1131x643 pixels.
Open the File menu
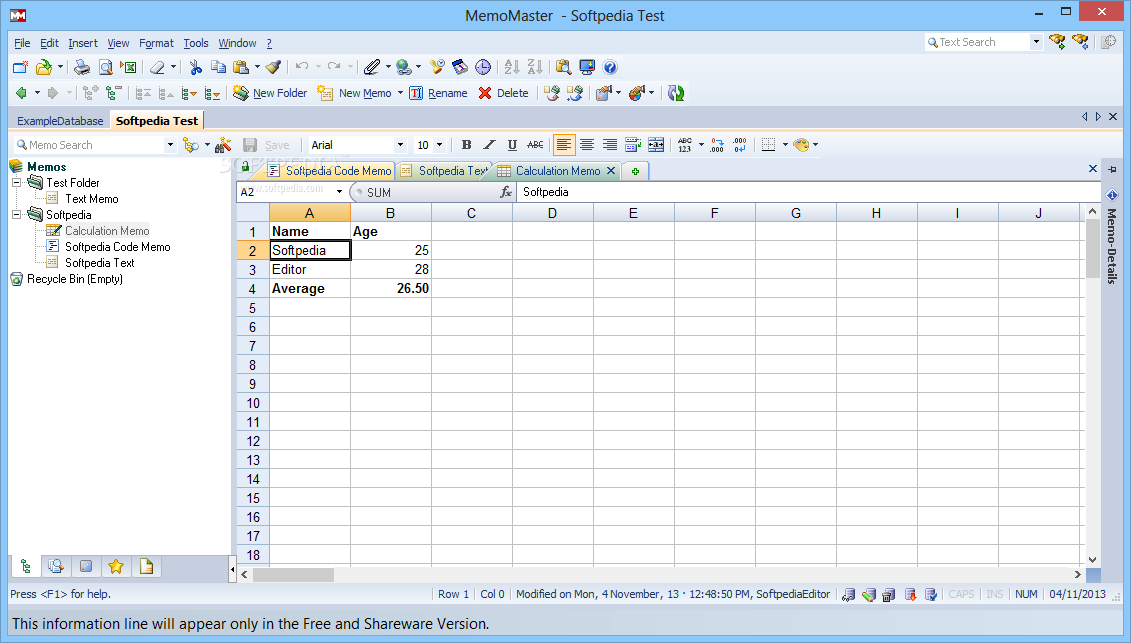[22, 43]
